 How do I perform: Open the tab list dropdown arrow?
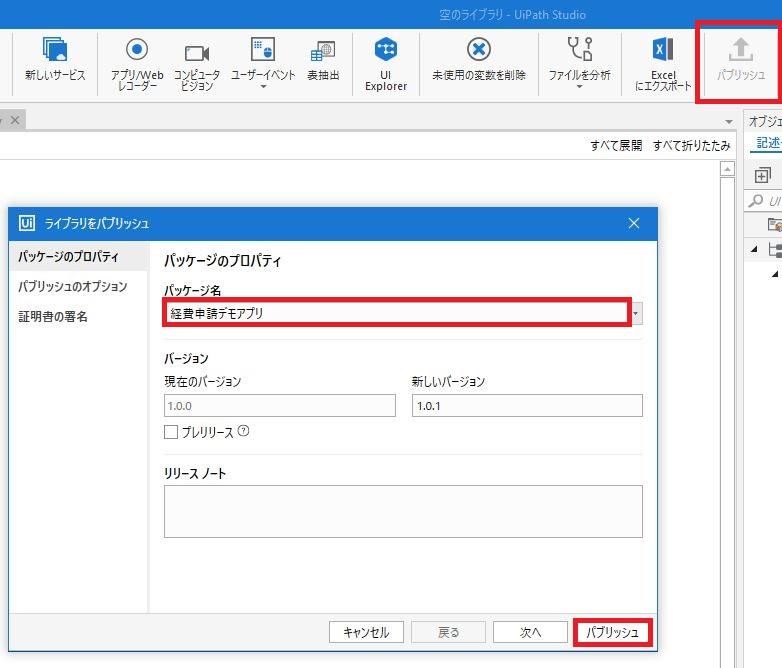click(729, 122)
